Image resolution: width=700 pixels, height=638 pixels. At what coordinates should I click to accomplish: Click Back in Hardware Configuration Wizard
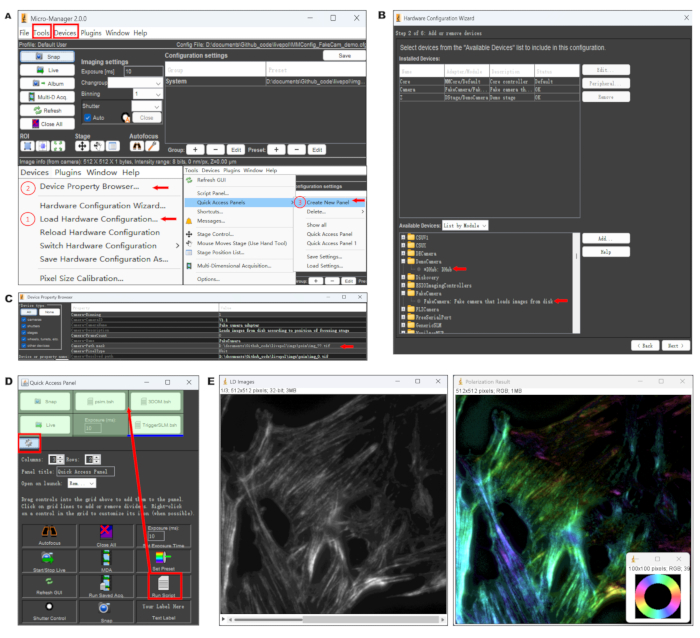[x=645, y=346]
